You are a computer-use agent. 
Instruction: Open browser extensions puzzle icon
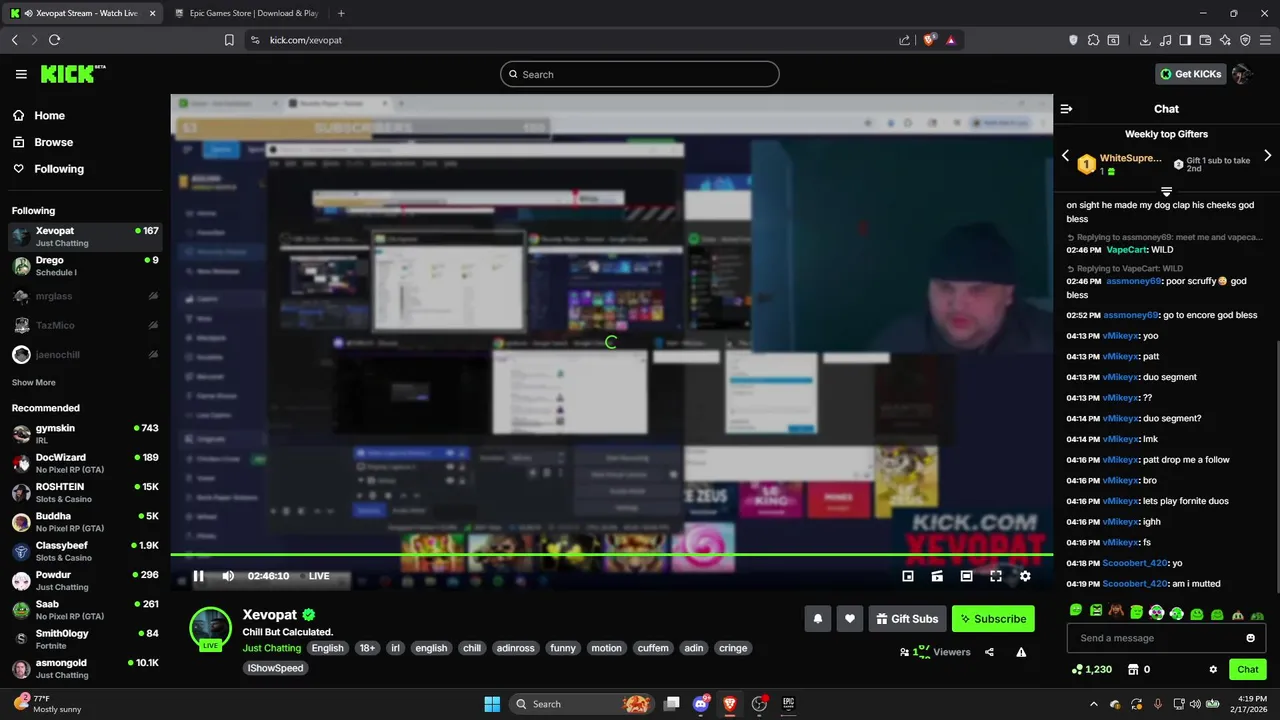click(1093, 40)
